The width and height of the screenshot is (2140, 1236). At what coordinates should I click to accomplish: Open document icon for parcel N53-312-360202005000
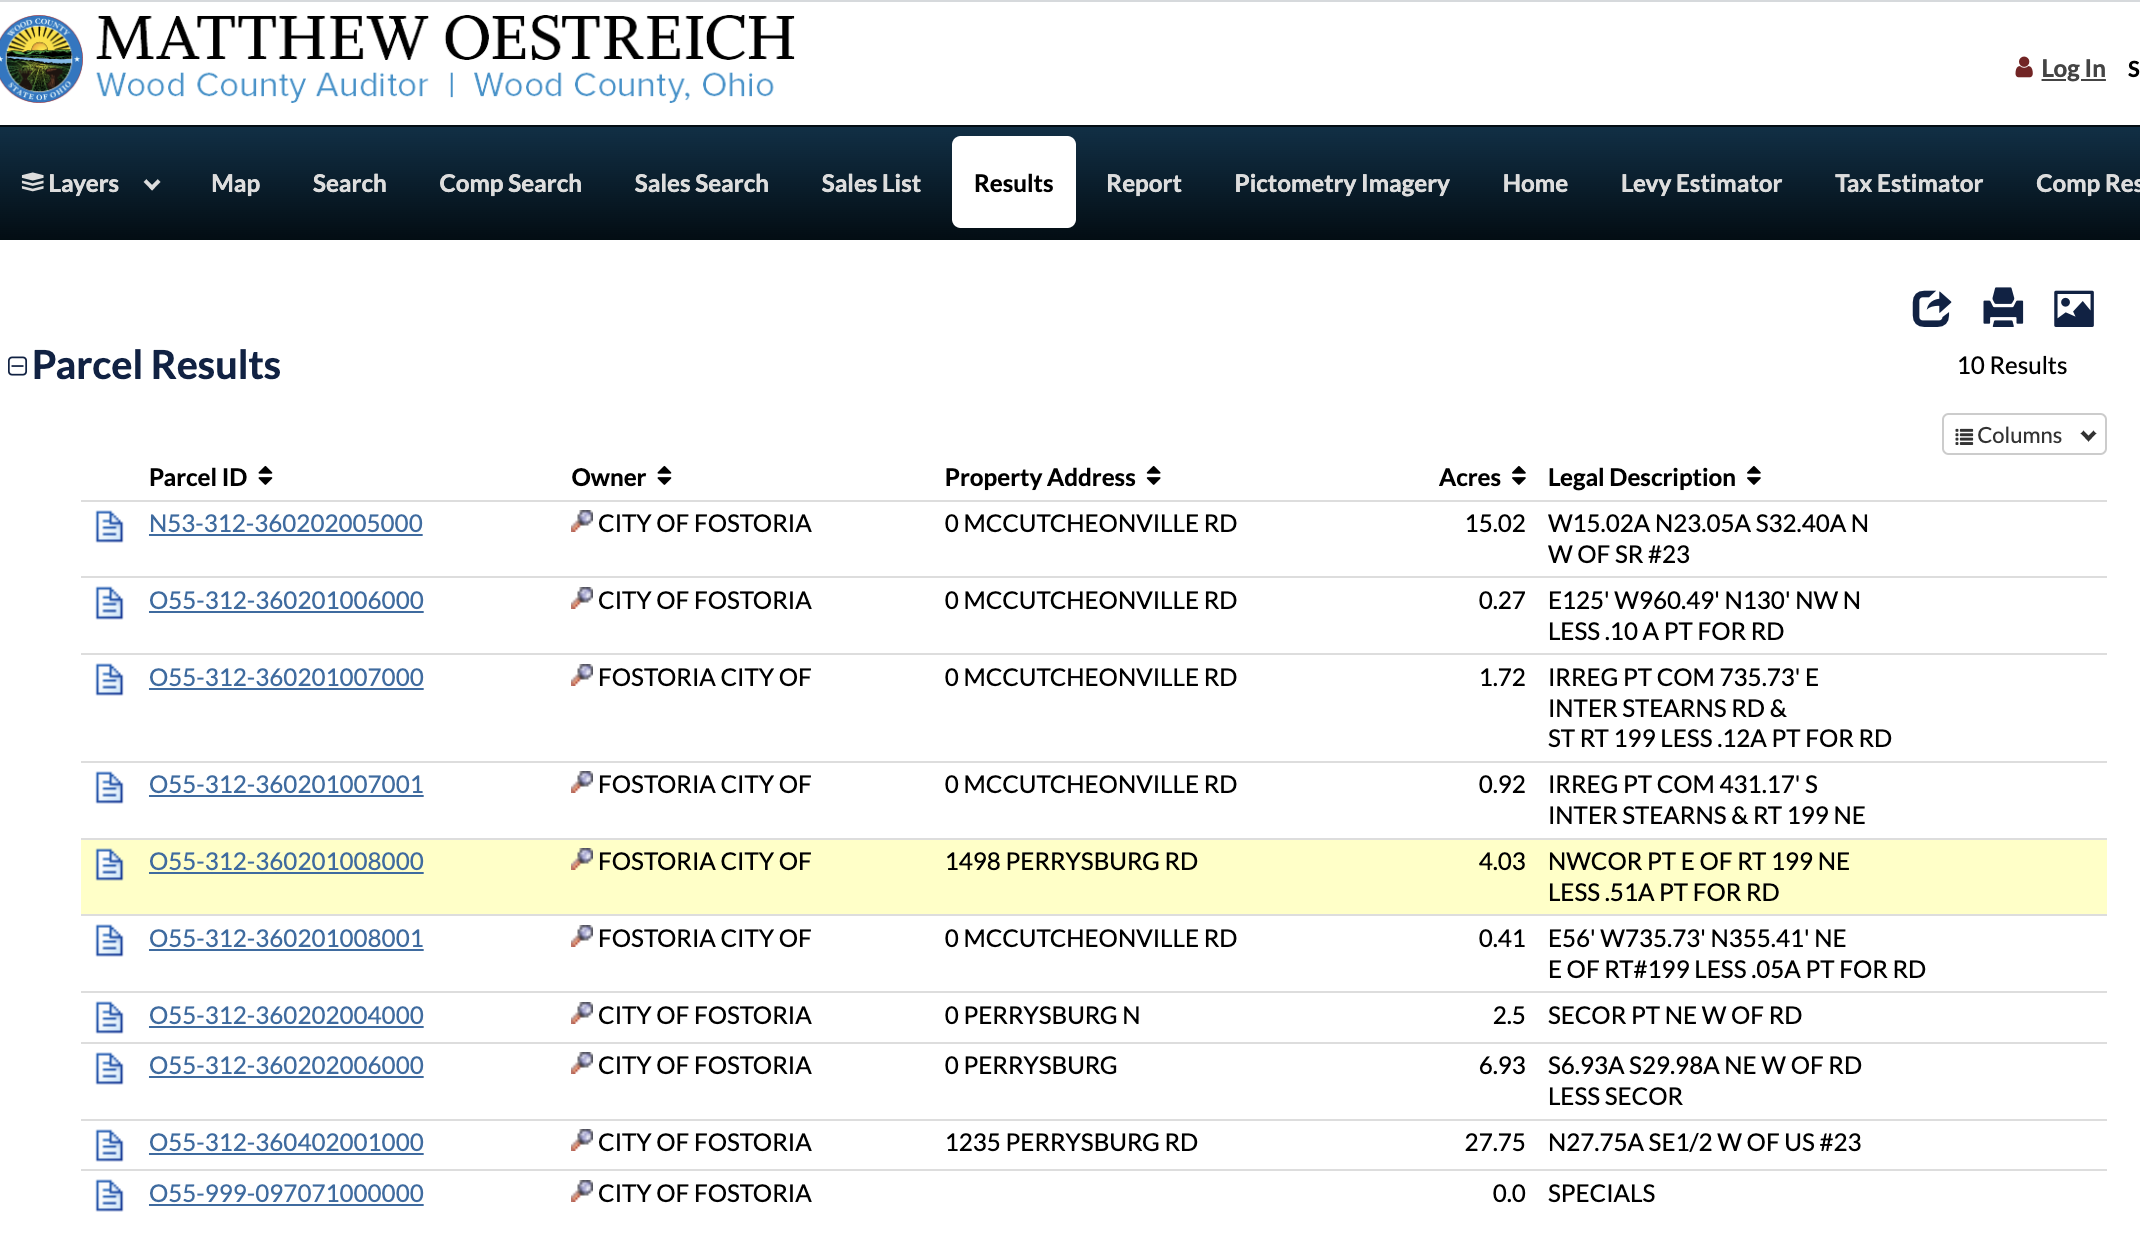coord(109,526)
